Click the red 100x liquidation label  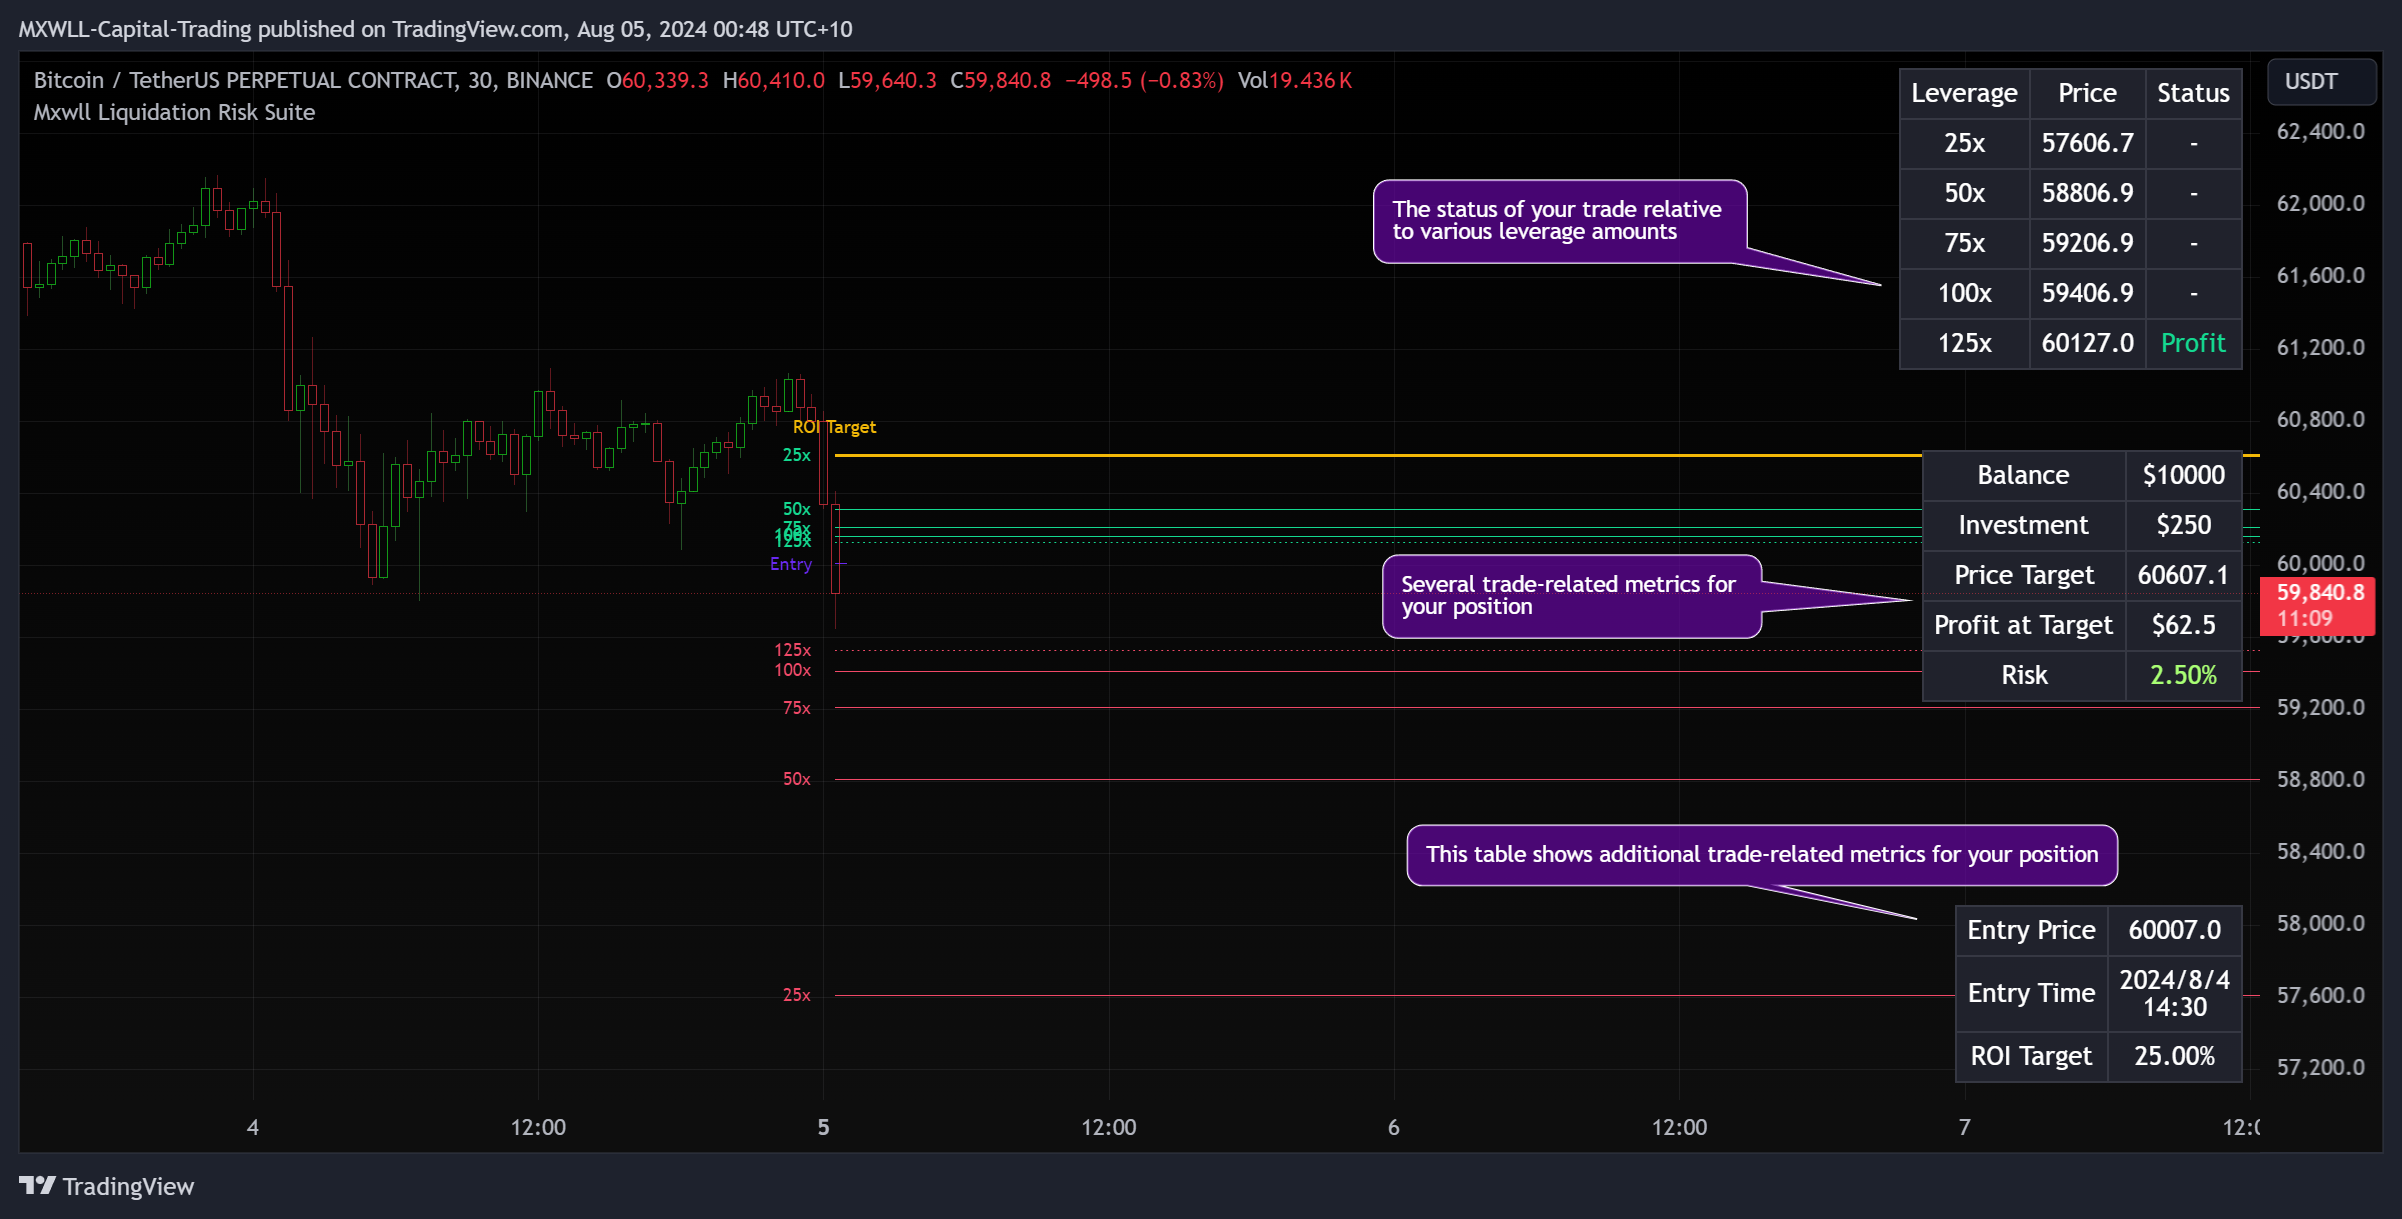(x=792, y=670)
